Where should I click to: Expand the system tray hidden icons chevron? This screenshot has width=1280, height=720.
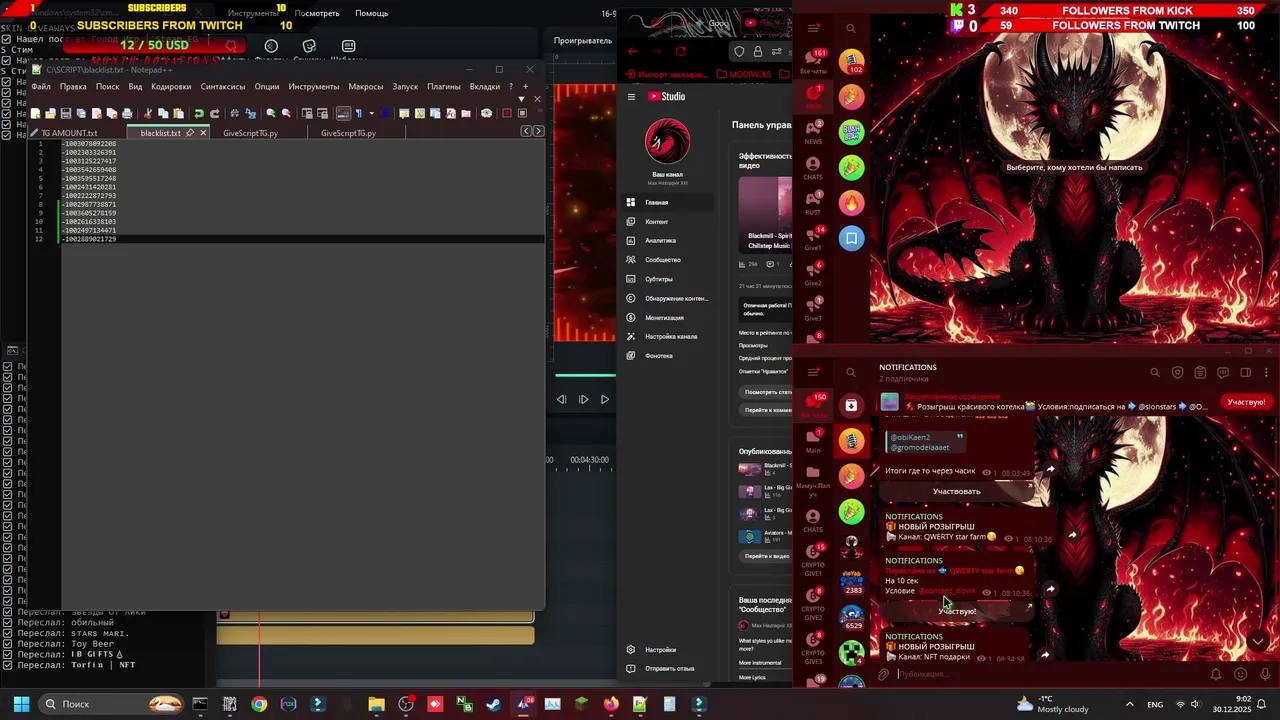point(1130,704)
